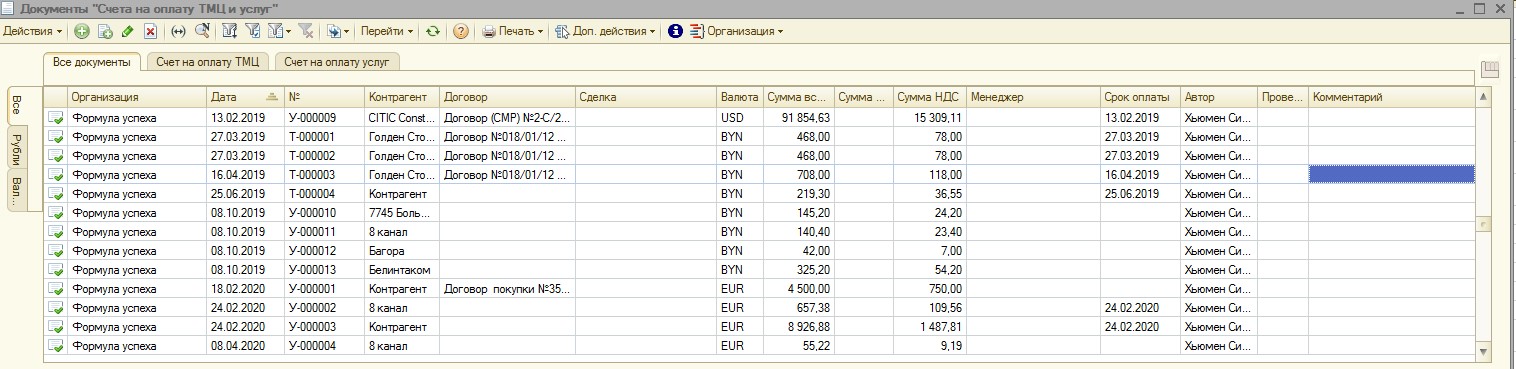The image size is (1516, 369).
Task: Select the vertical Все side tab
Action: pyautogui.click(x=17, y=105)
